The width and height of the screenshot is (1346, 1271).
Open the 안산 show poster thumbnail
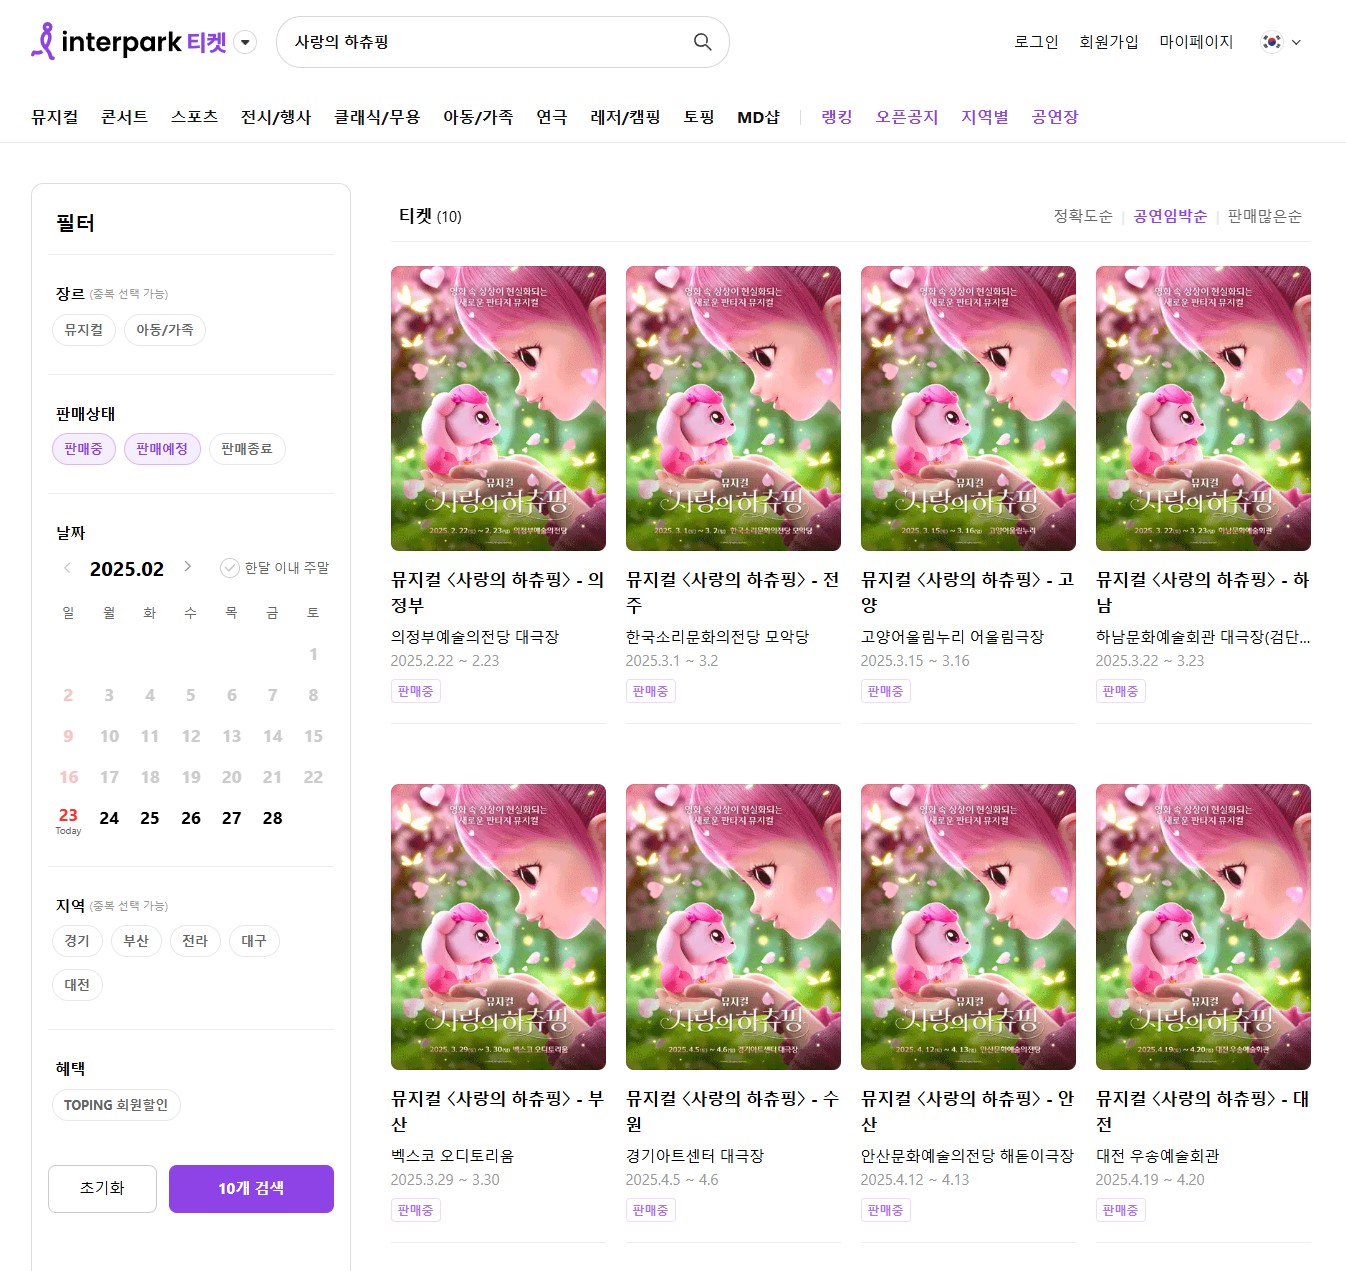pyautogui.click(x=968, y=927)
